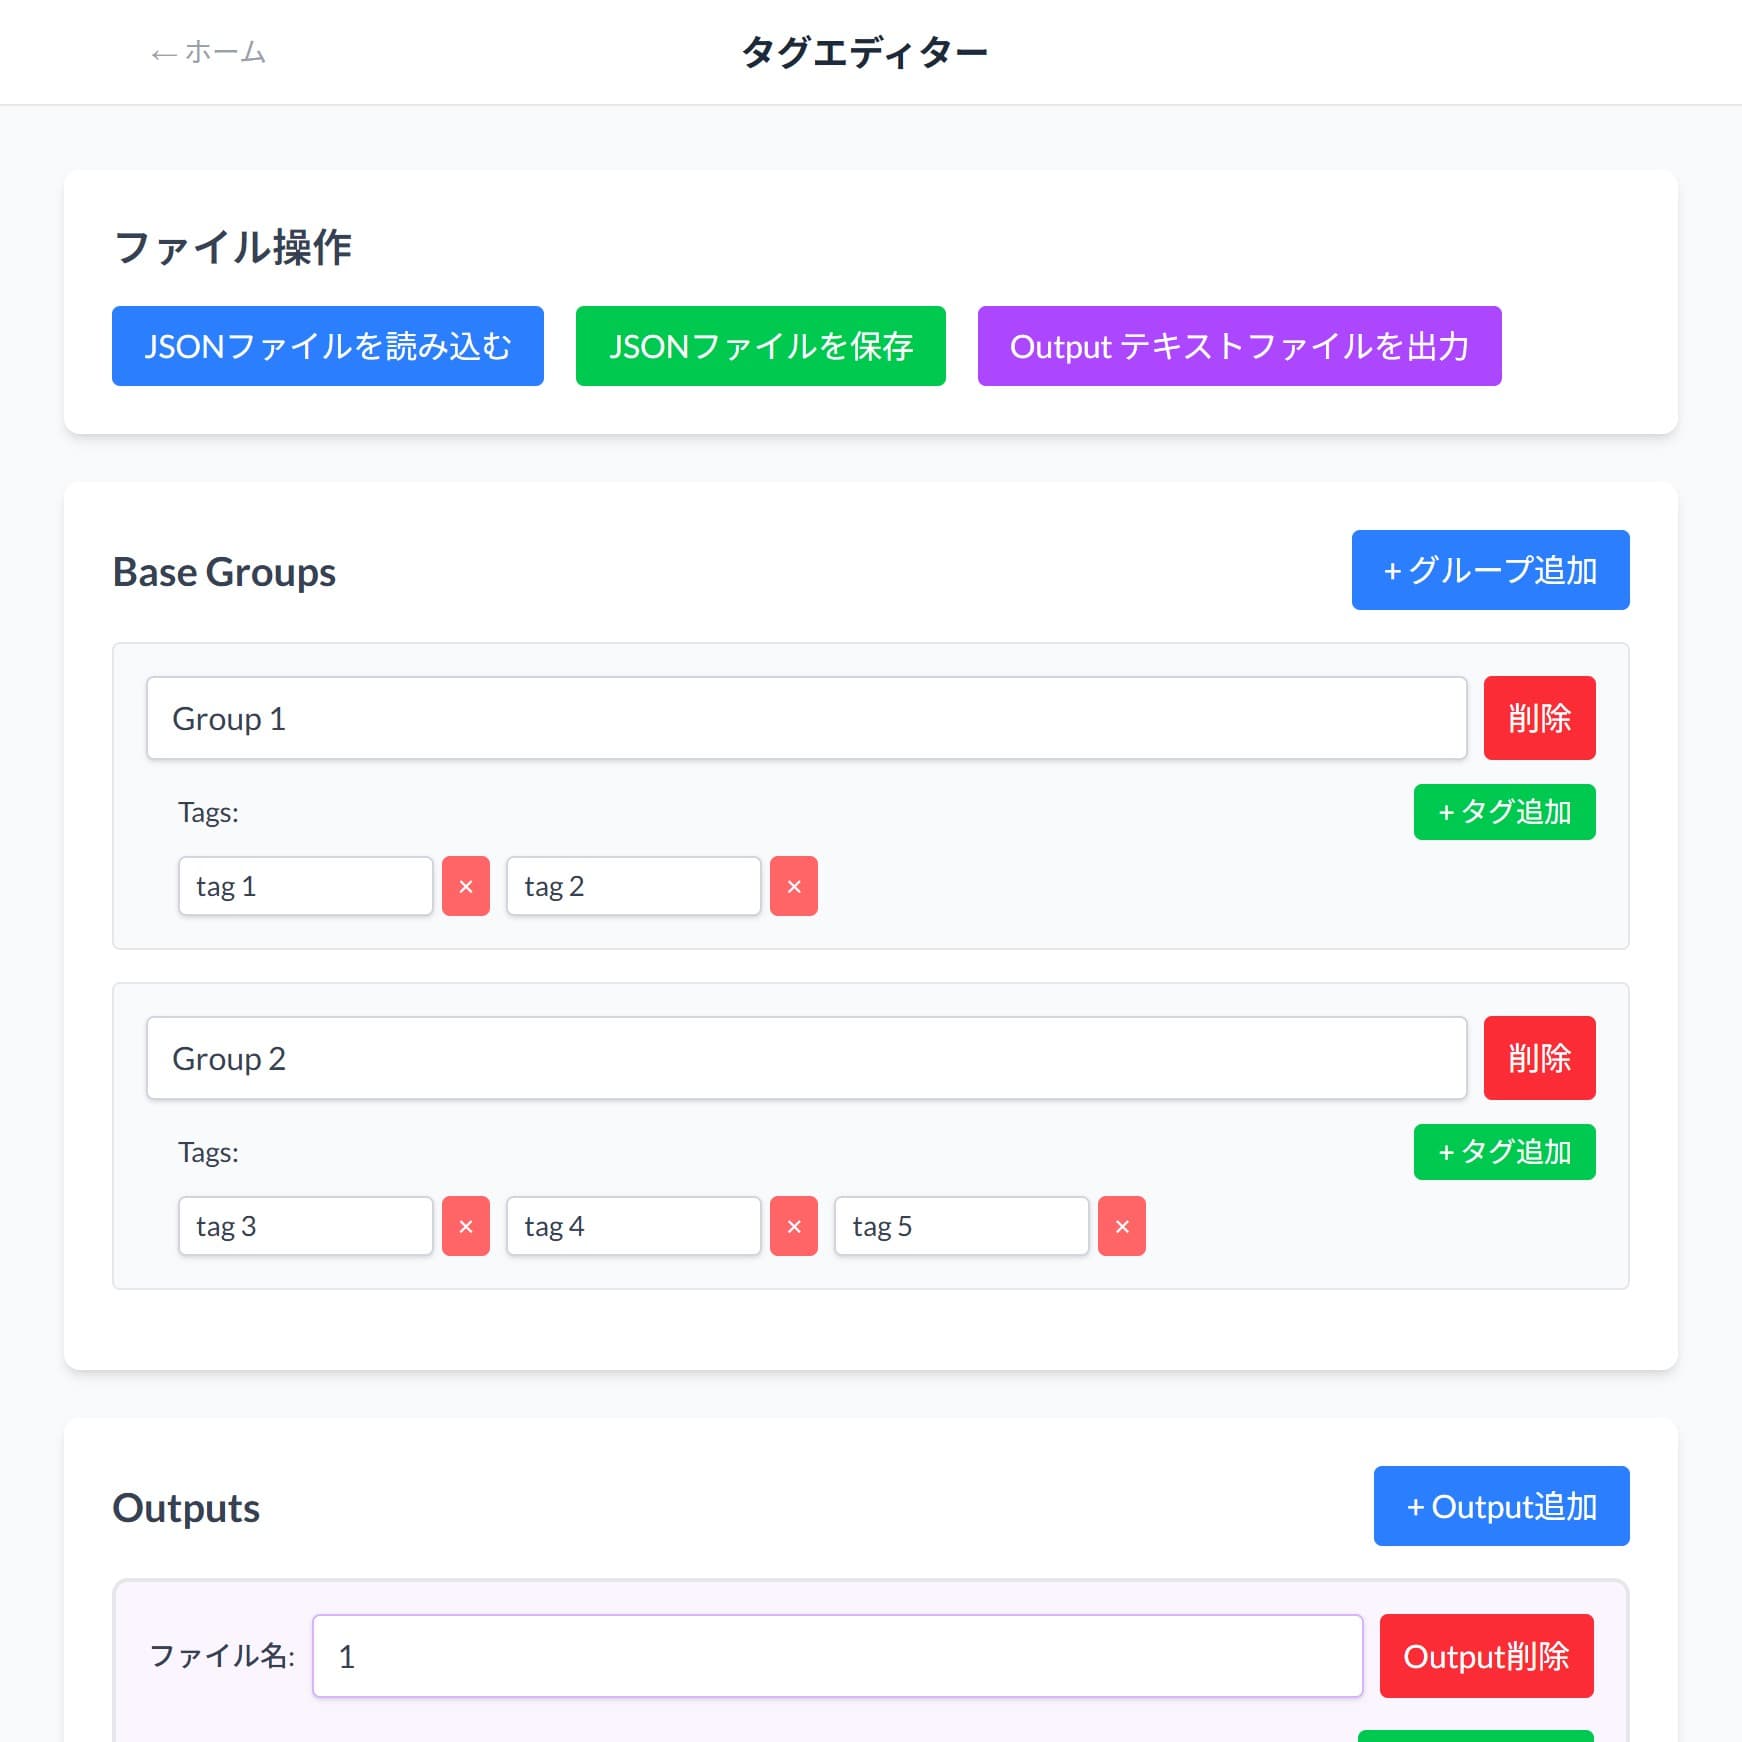
Task: Select the ファイル名 input field
Action: (837, 1656)
